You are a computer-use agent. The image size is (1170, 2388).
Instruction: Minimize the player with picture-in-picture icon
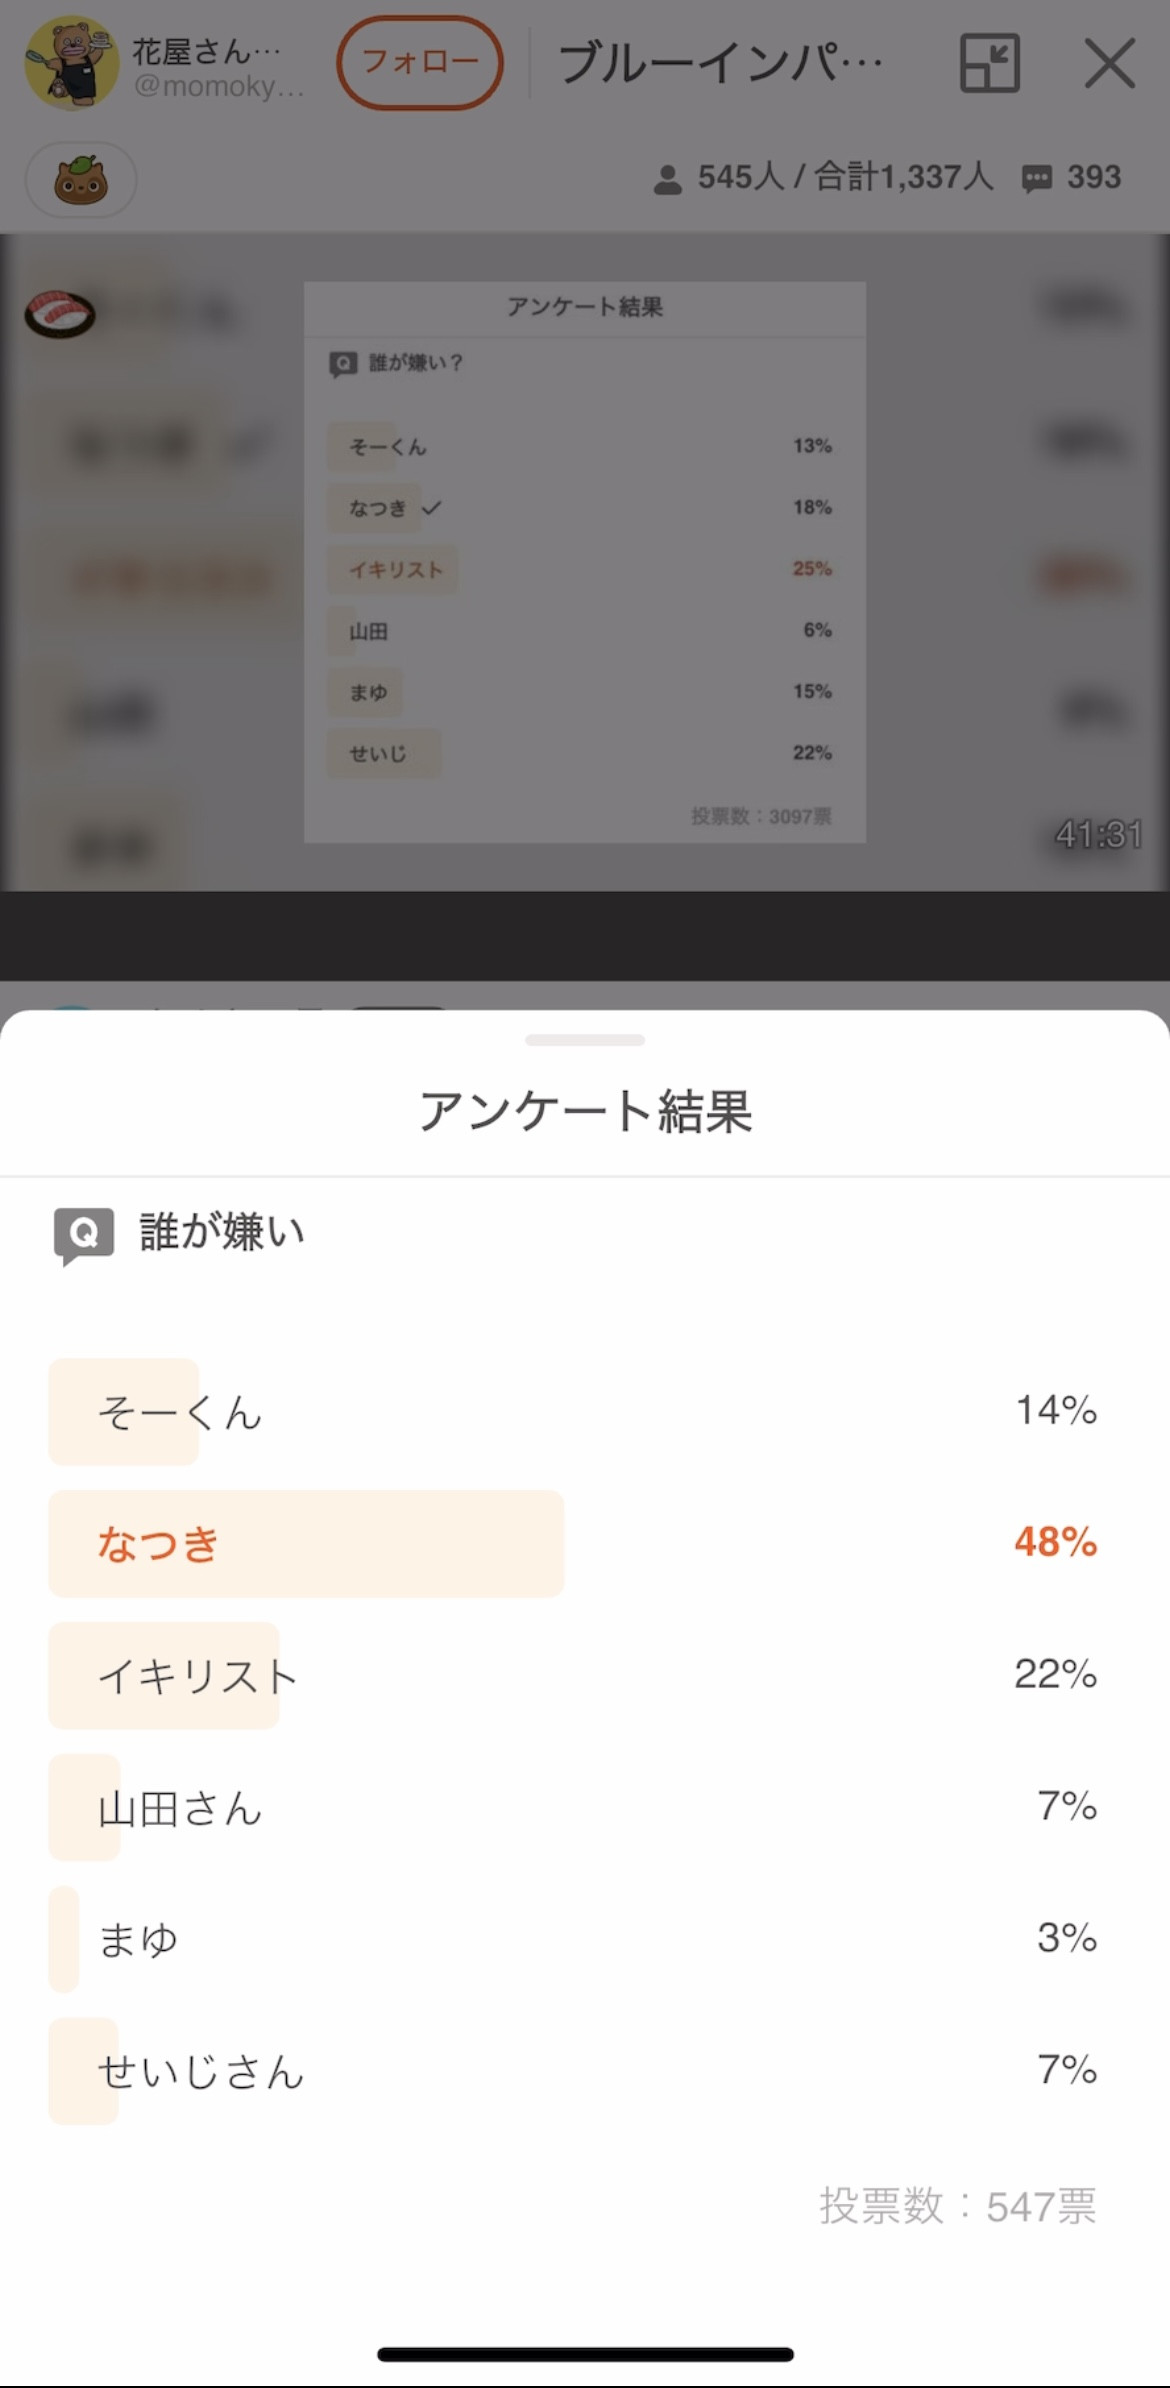[x=989, y=63]
